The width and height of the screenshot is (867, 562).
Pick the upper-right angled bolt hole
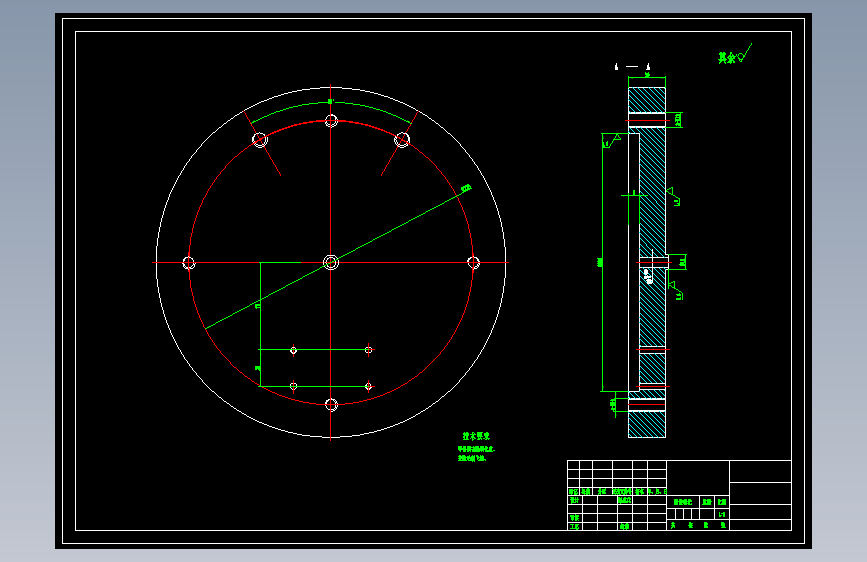pyautogui.click(x=402, y=139)
